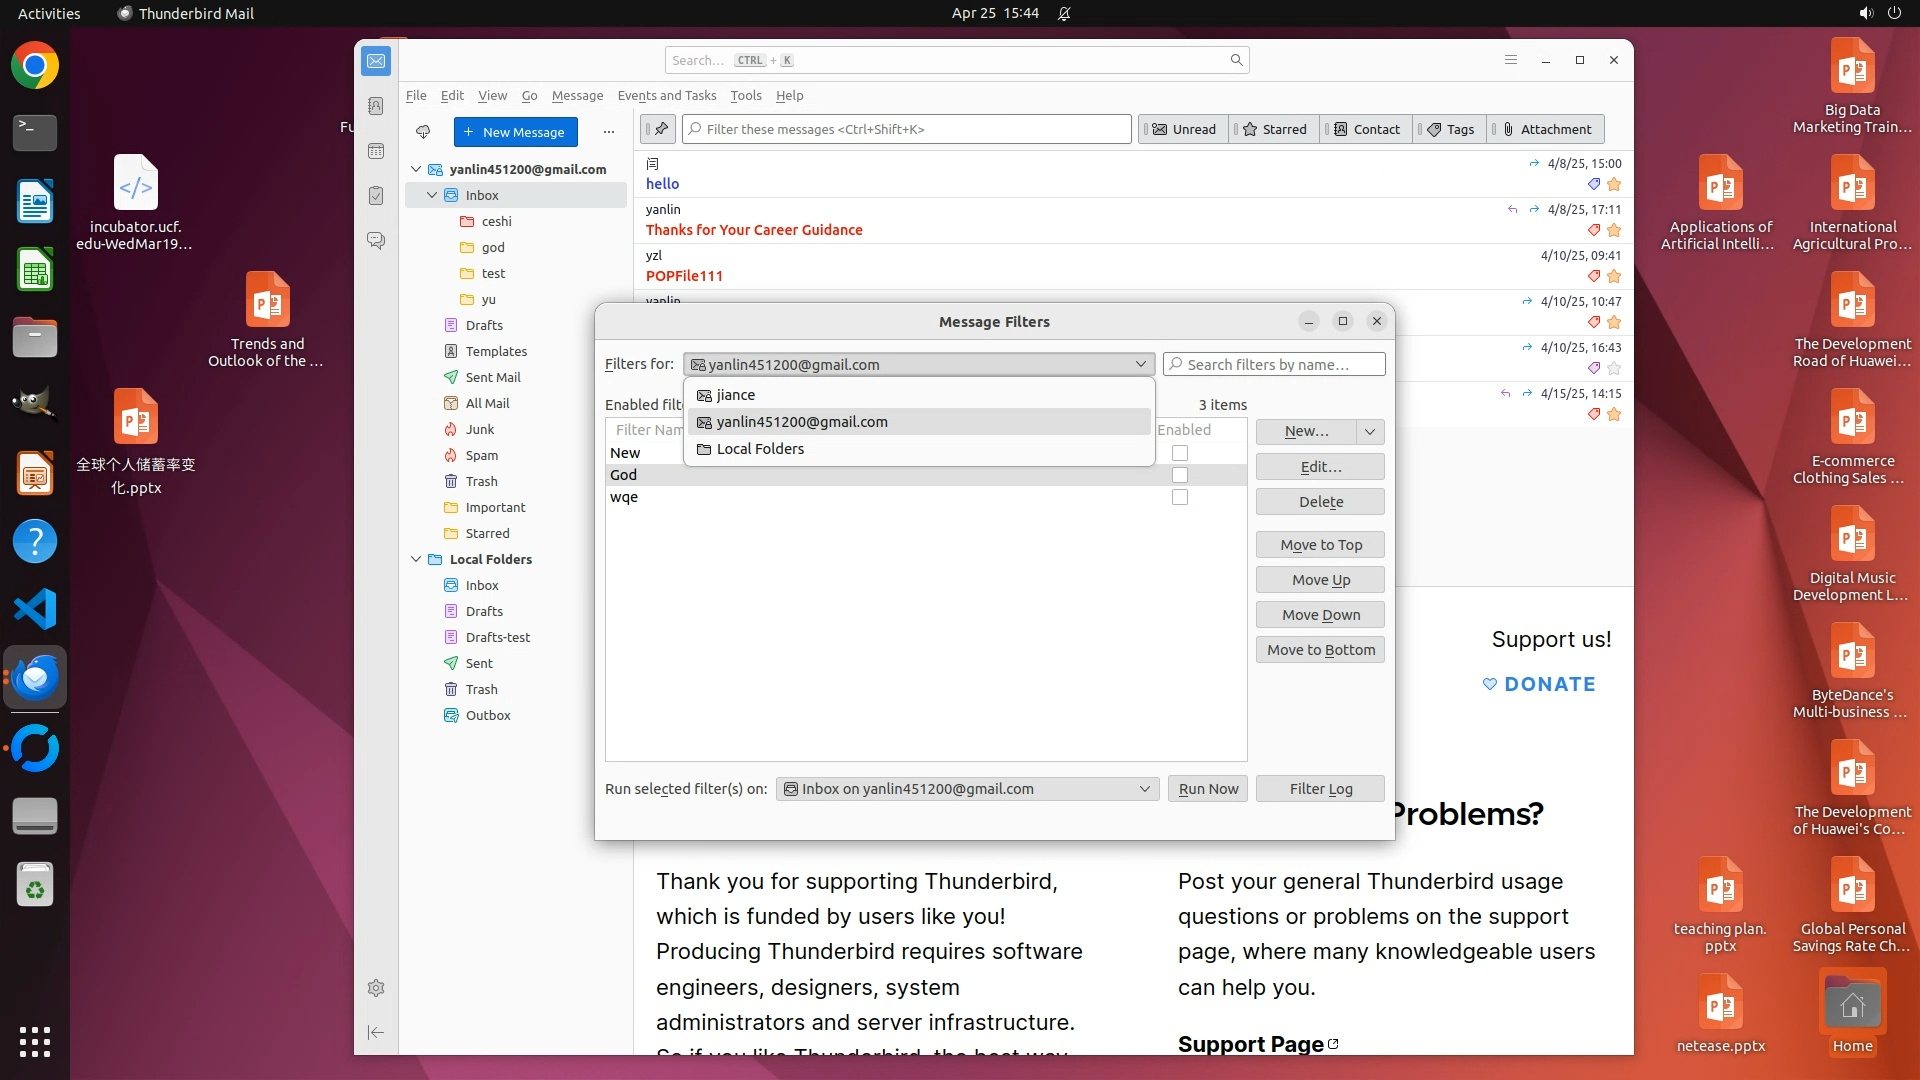Viewport: 1920px width, 1080px height.
Task: Click the Filter Log button
Action: click(x=1320, y=789)
